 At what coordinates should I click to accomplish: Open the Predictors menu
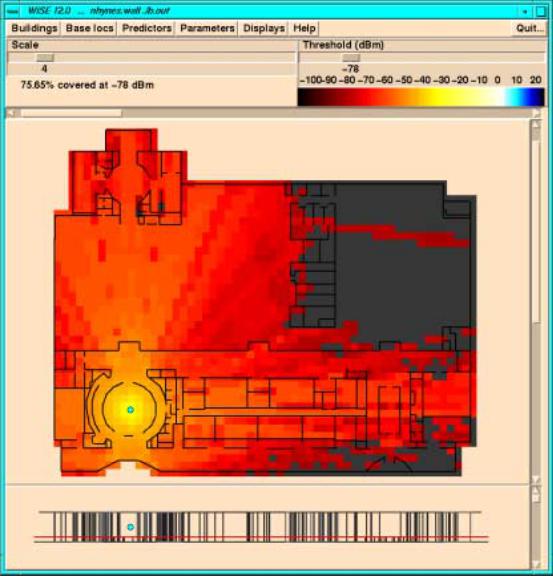pyautogui.click(x=147, y=28)
